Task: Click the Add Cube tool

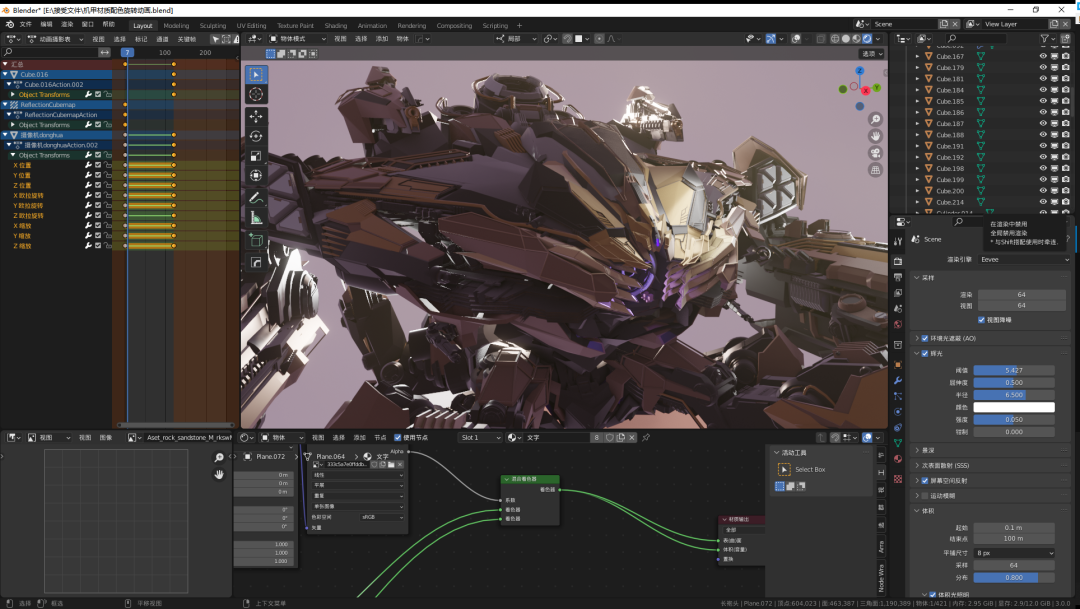Action: (x=256, y=240)
